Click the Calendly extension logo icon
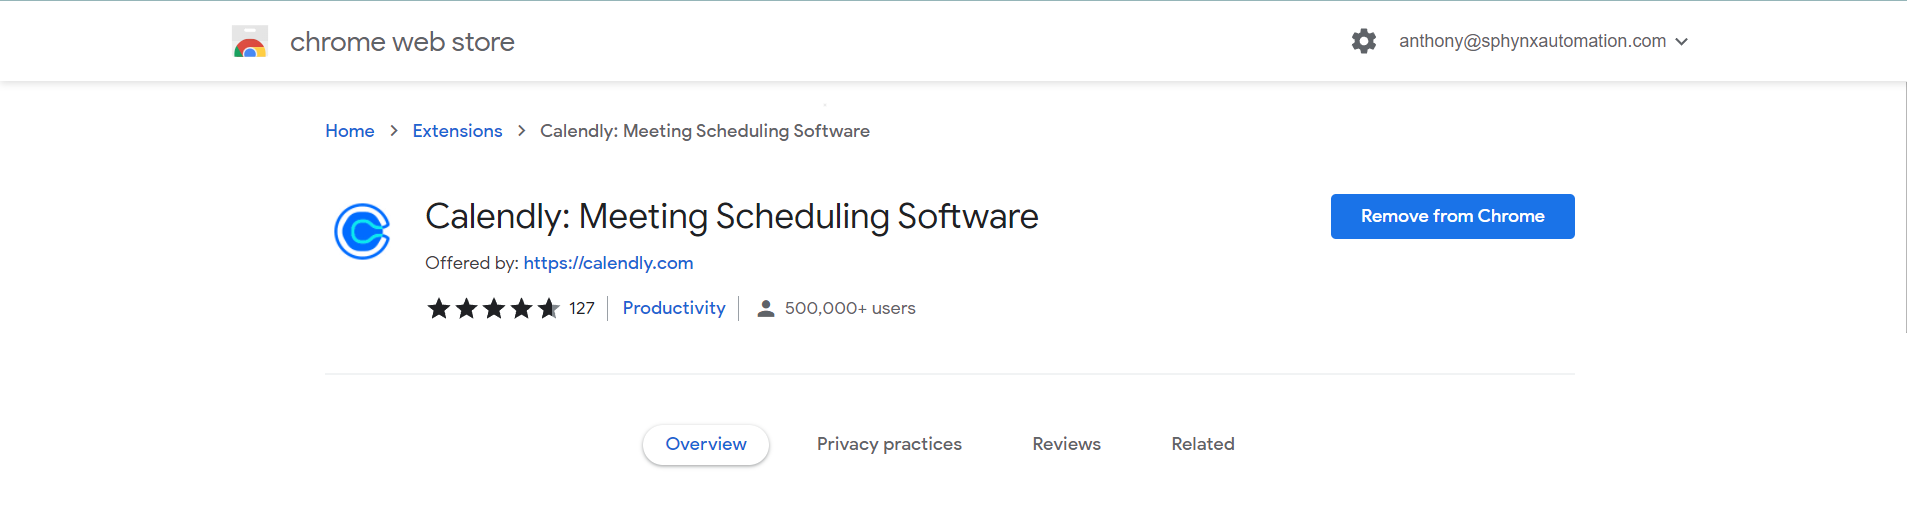 pos(362,232)
